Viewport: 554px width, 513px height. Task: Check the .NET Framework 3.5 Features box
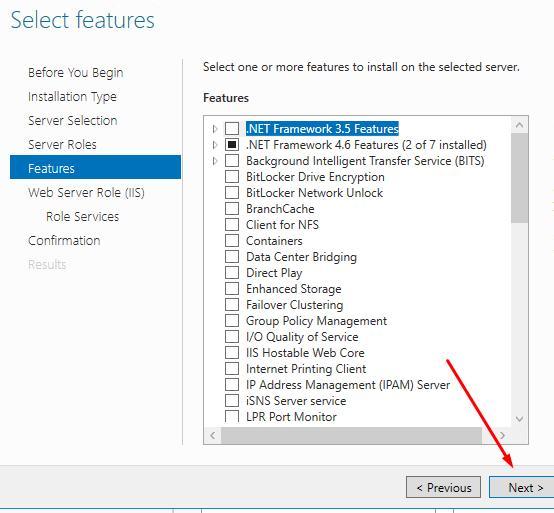232,129
